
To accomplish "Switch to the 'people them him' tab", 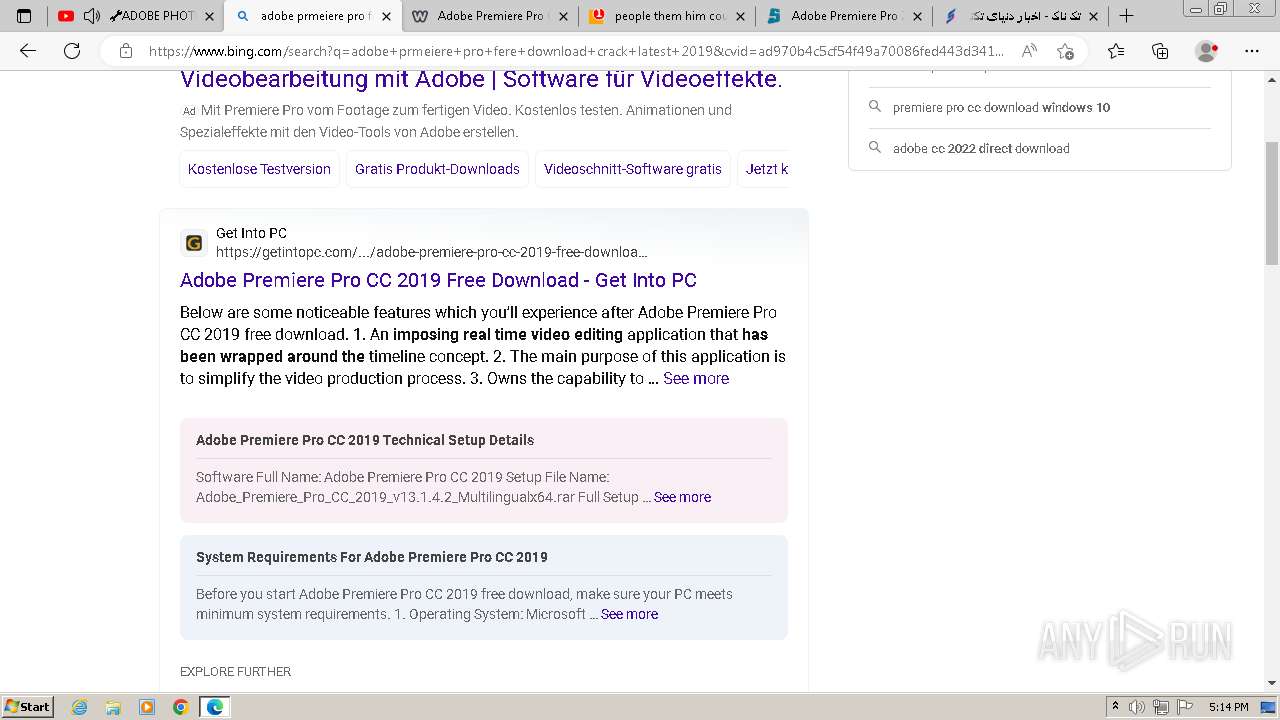I will coord(667,16).
